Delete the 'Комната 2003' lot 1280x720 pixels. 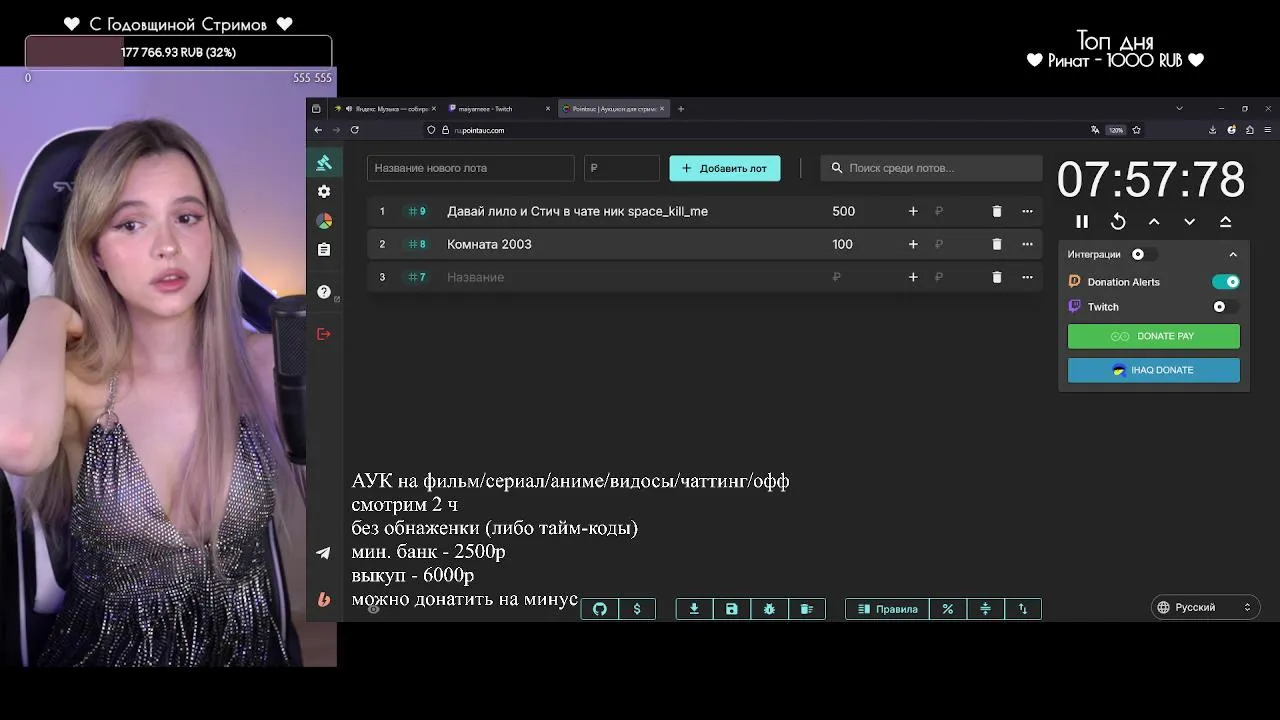pyautogui.click(x=997, y=244)
